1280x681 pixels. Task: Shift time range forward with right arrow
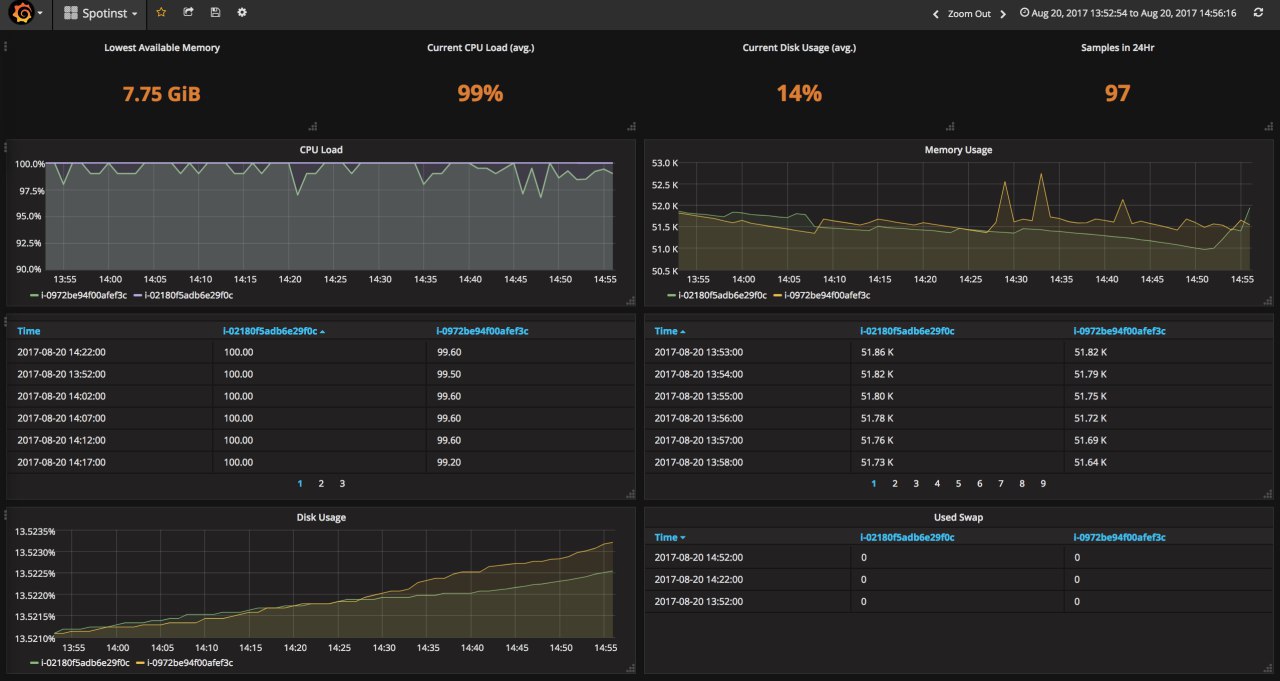click(x=1003, y=14)
